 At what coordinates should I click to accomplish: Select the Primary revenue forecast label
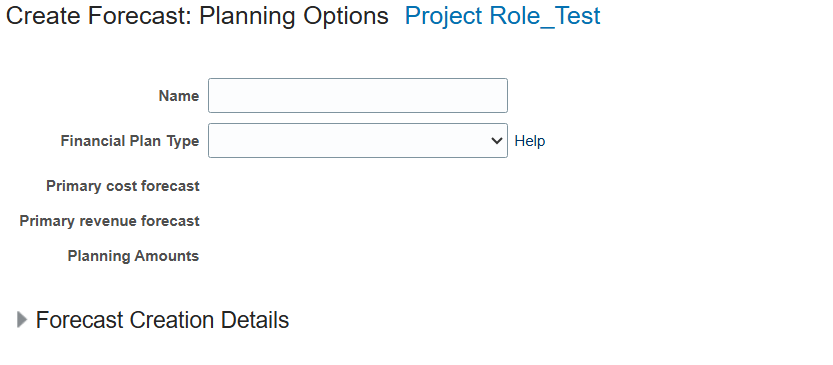(x=109, y=221)
